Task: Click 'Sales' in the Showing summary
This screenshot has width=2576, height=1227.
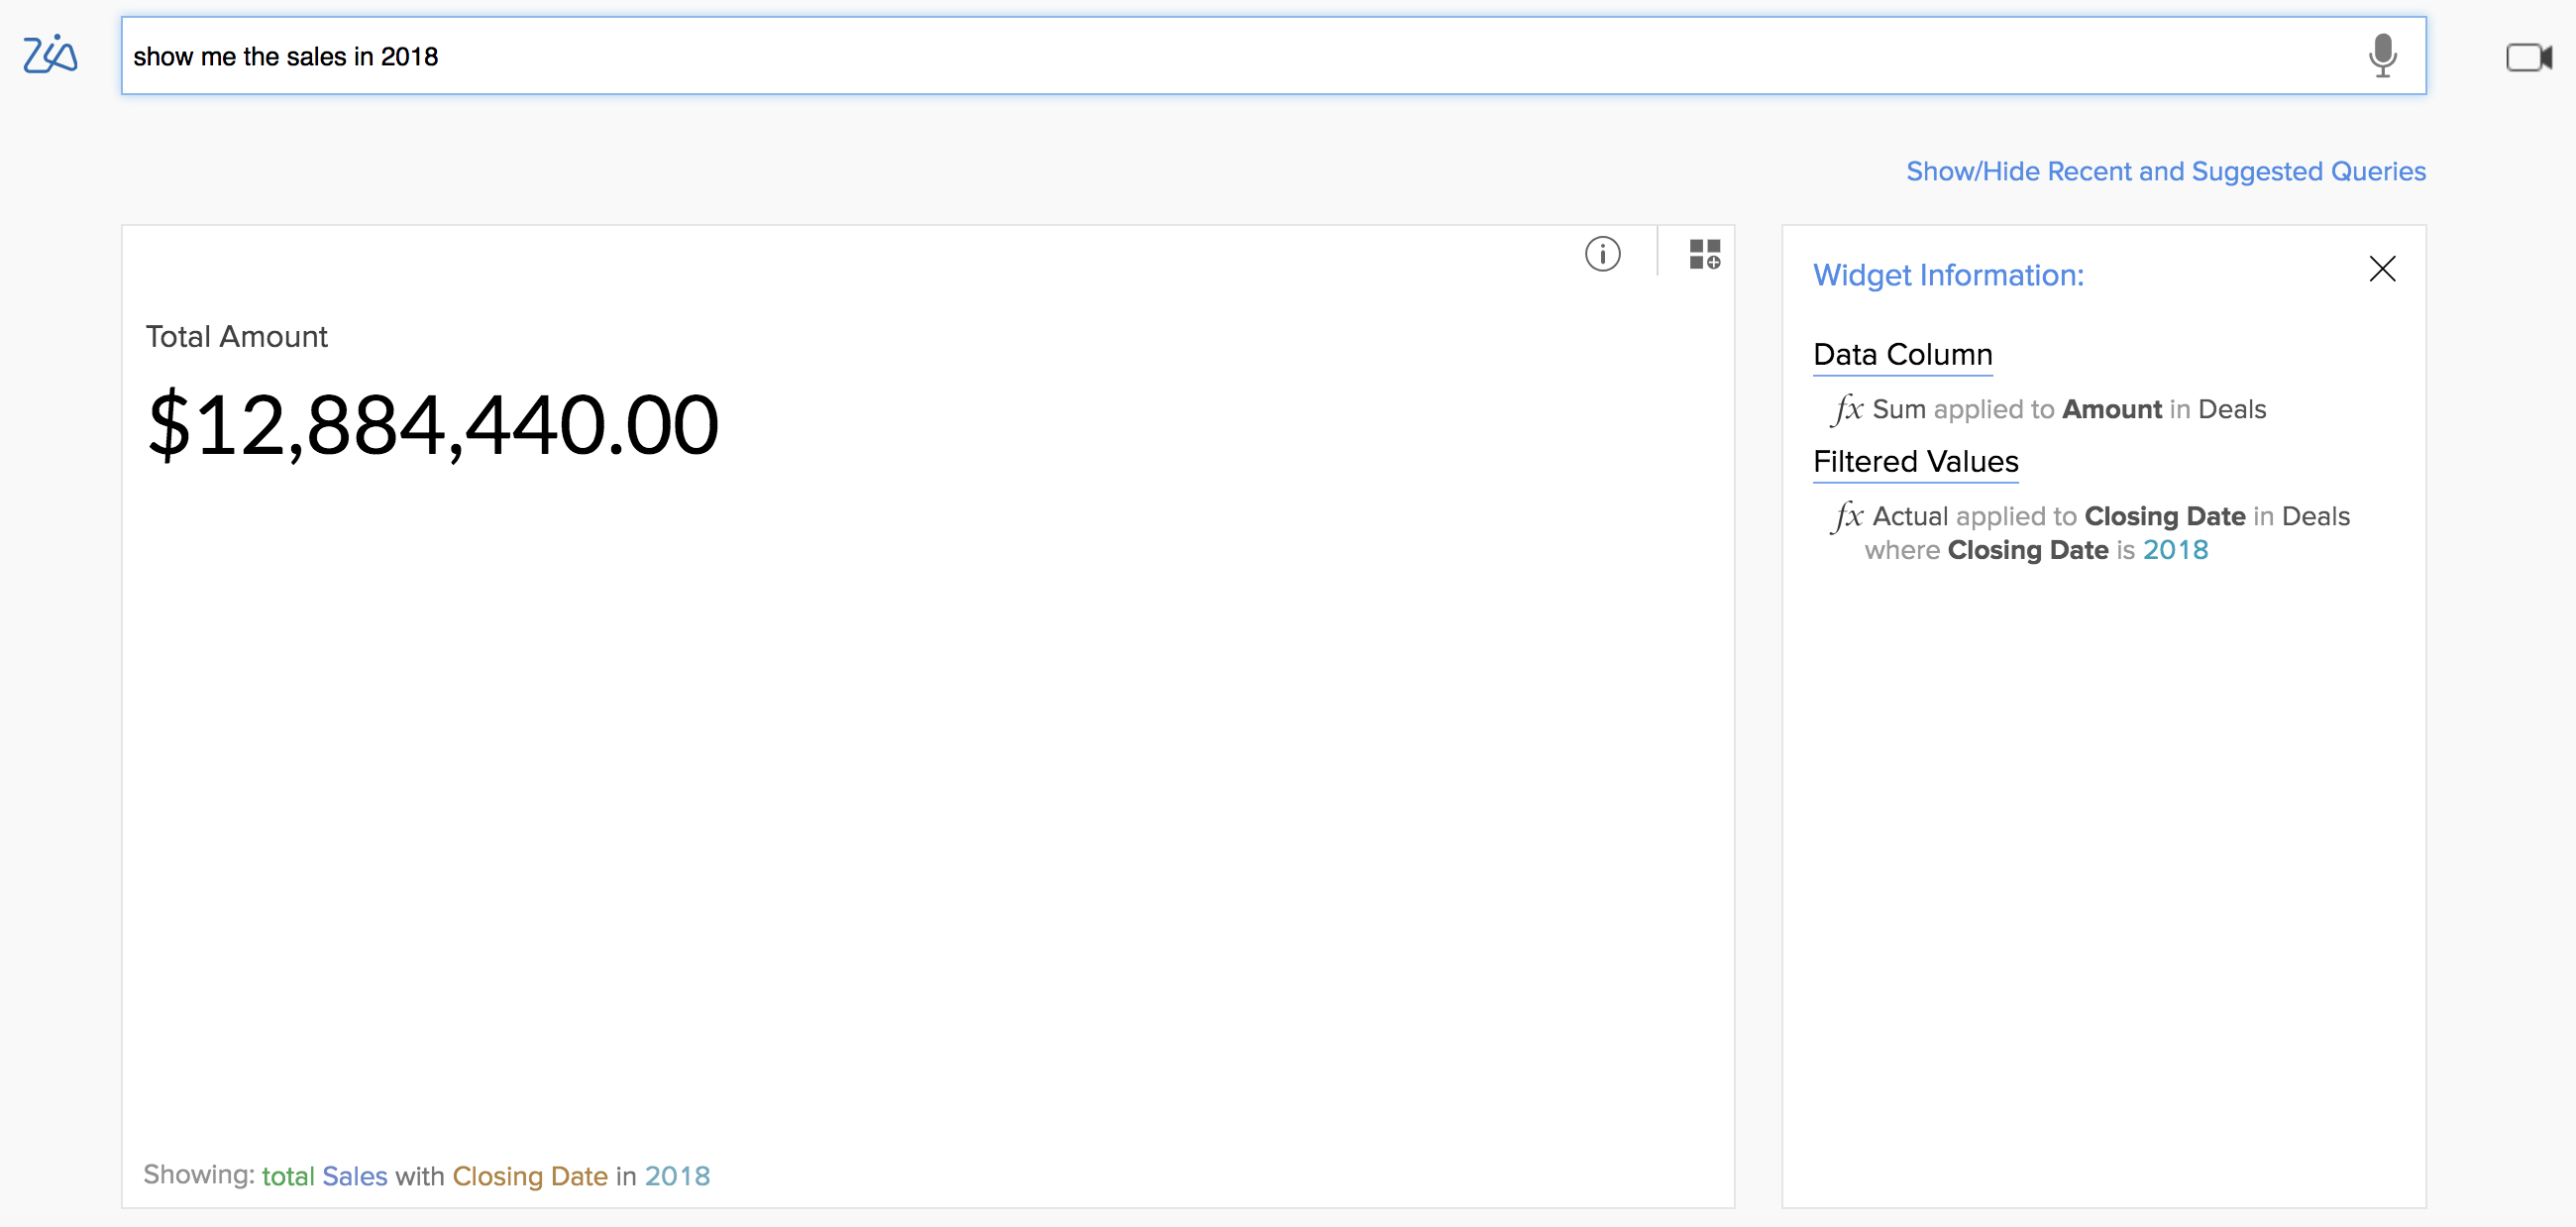Action: (354, 1176)
